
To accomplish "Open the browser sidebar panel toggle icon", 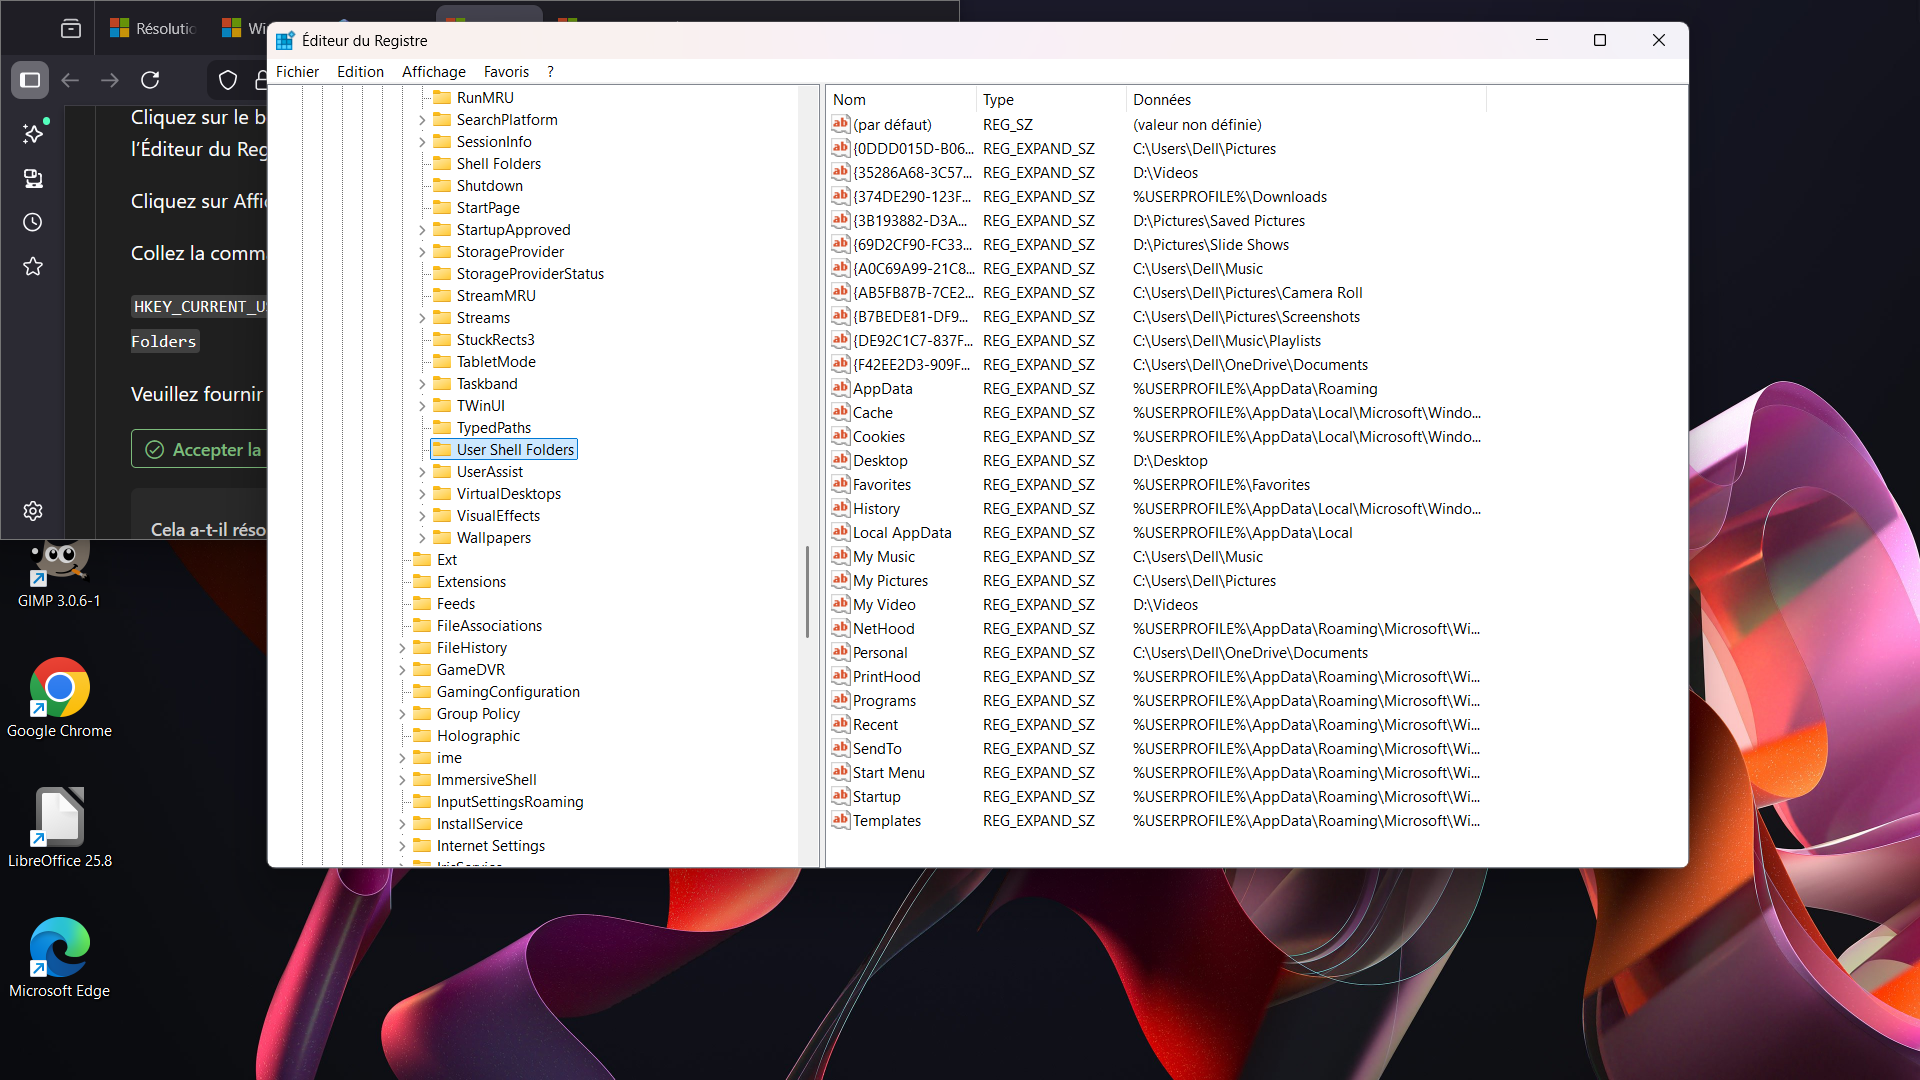I will [x=30, y=80].
